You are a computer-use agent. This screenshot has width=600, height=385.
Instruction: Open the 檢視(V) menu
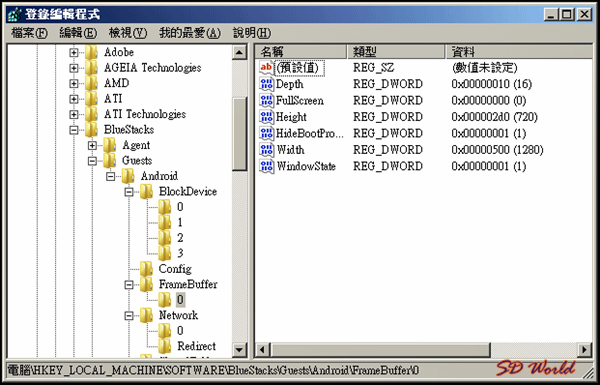[128, 33]
